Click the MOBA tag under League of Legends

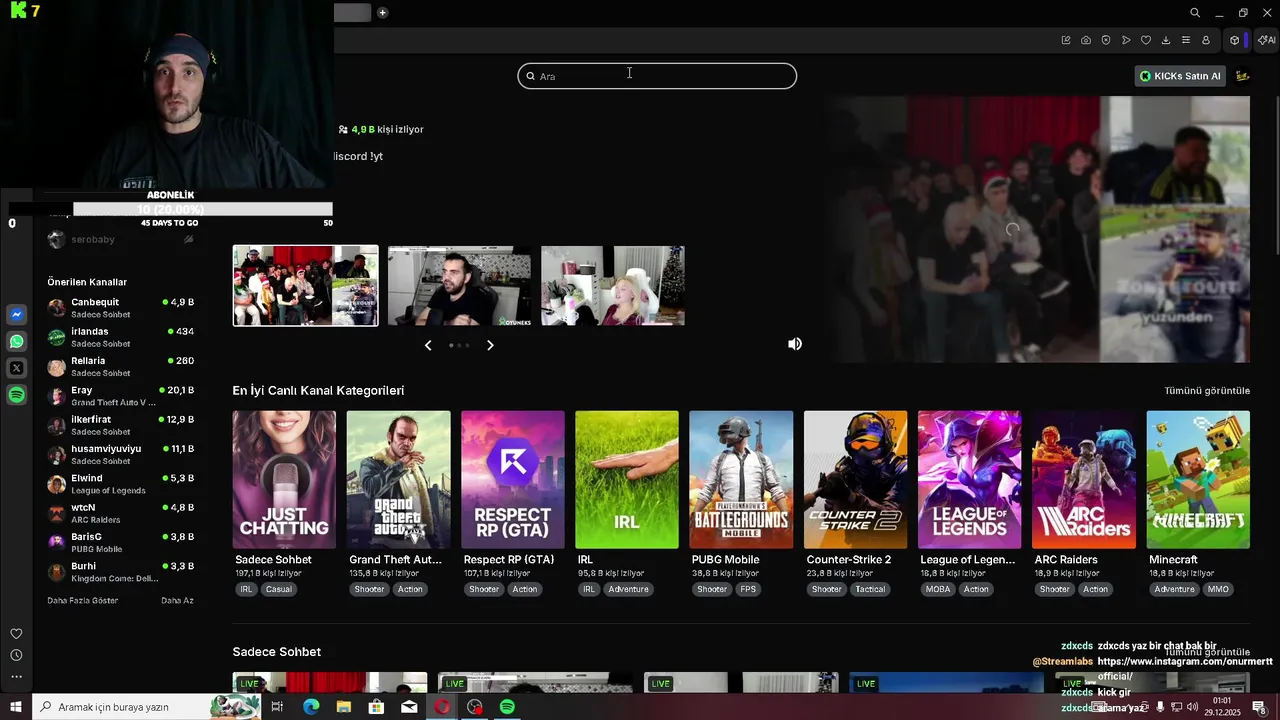click(938, 589)
